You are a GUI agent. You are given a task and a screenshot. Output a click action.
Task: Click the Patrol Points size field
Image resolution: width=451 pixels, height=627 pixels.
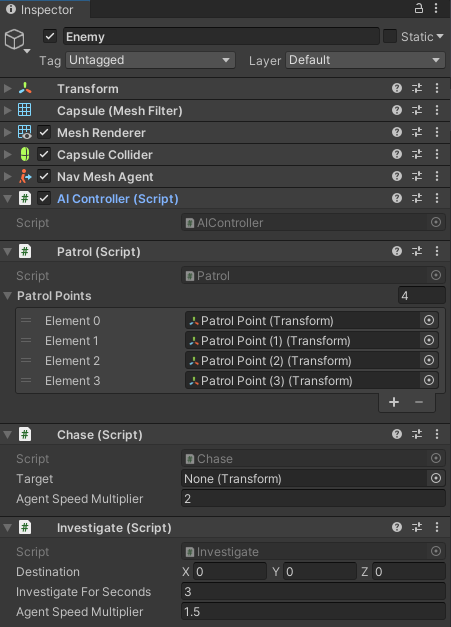421,296
